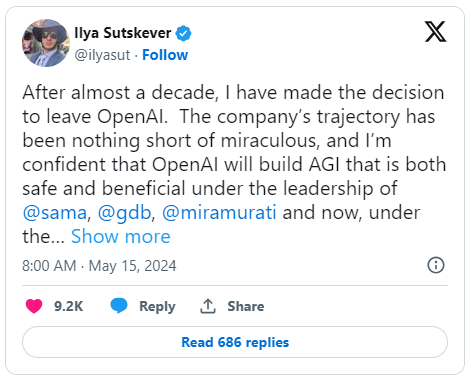Click the Ilya Sutskever display name
The width and height of the screenshot is (471, 379).
123,33
